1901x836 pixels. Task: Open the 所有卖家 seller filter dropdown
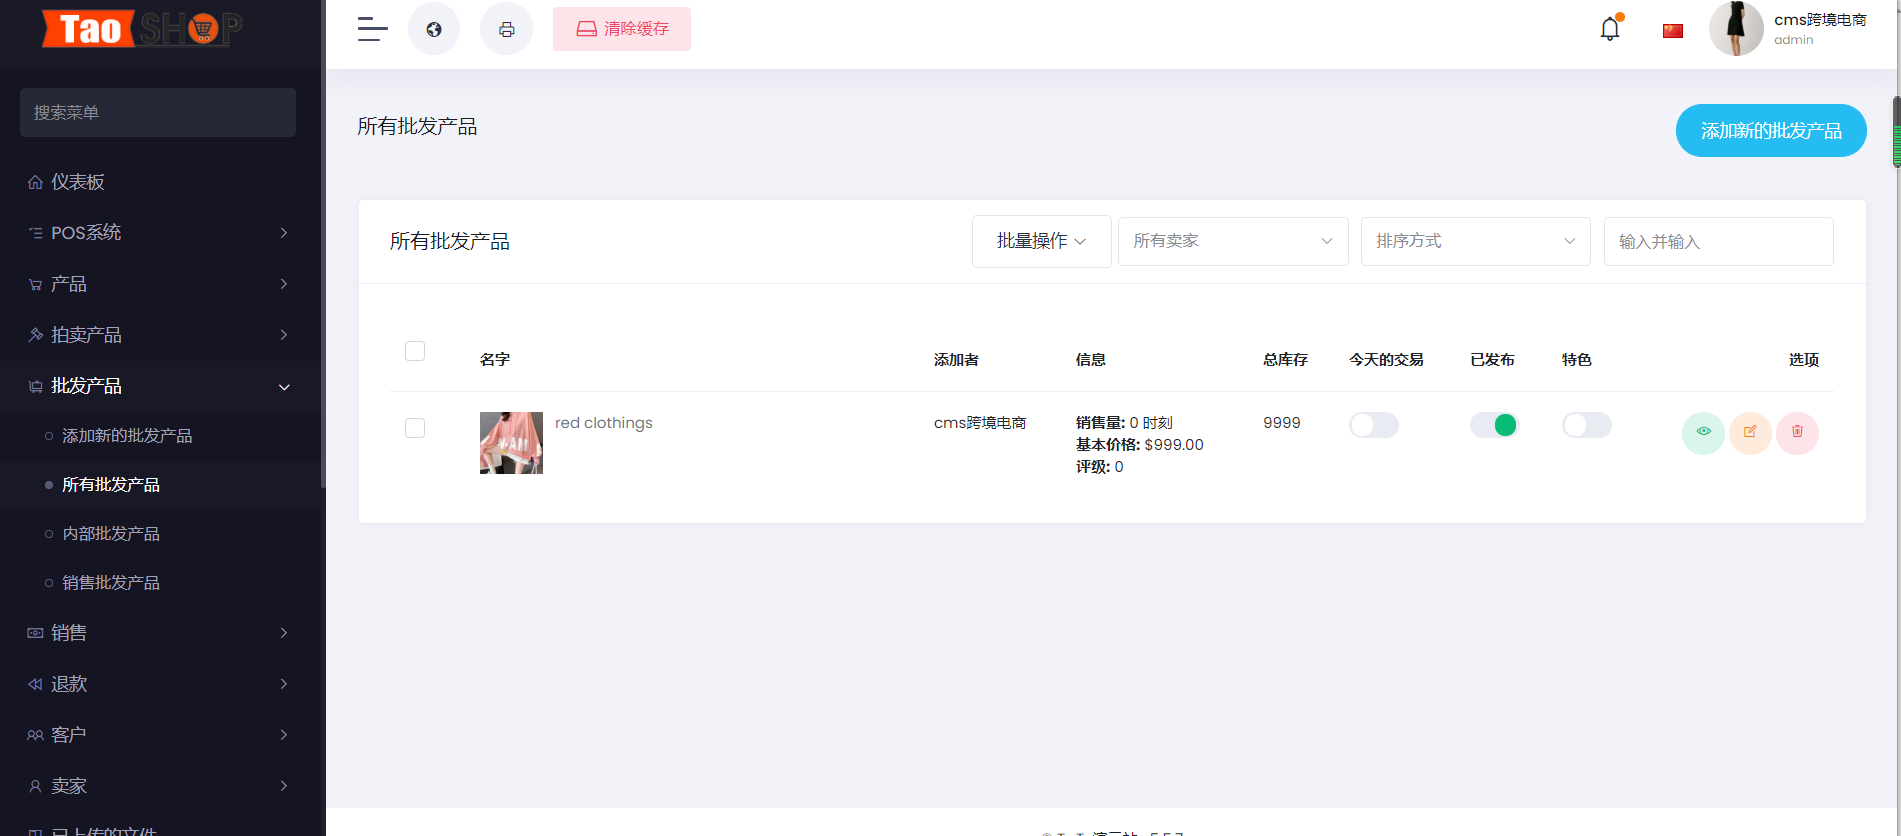(x=1232, y=241)
